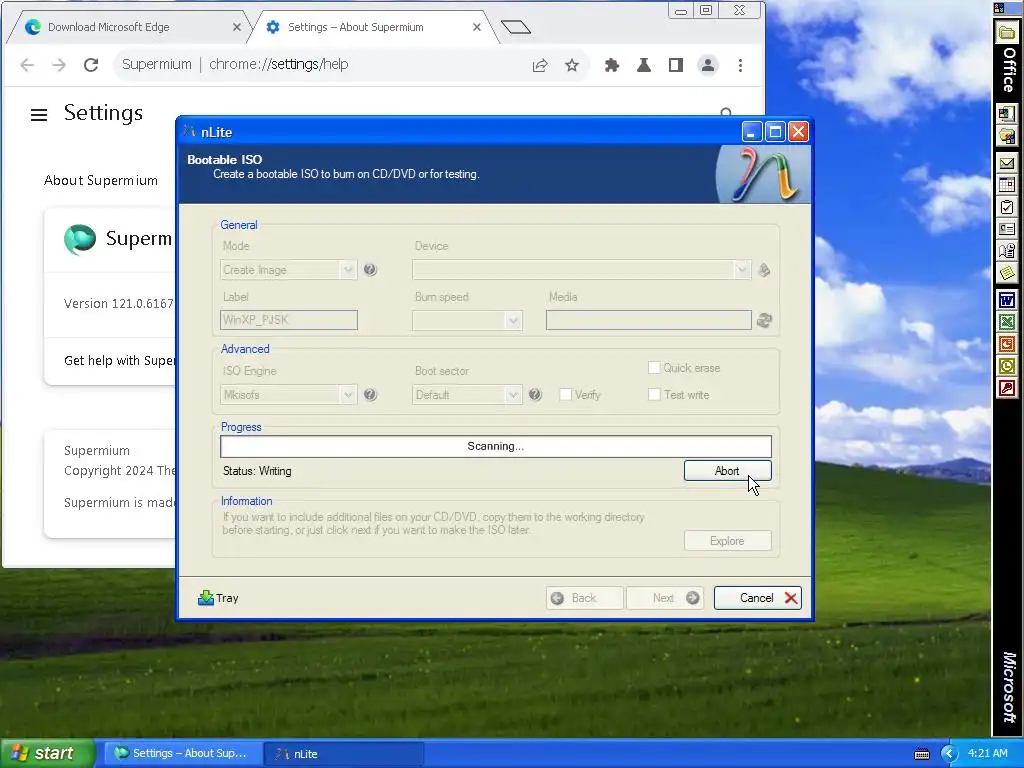
Task: Open New Office Document from shortcut bar
Action: coord(1006,114)
